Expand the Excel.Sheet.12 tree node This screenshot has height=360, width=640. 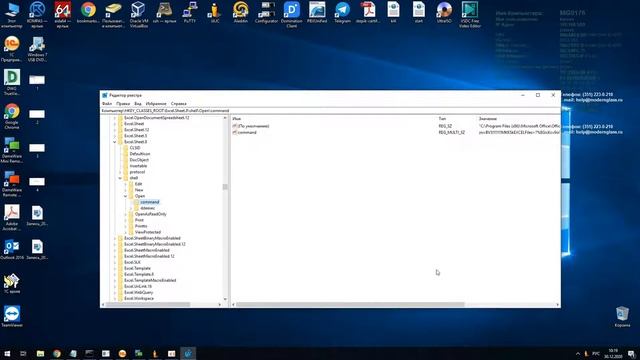coord(115,130)
